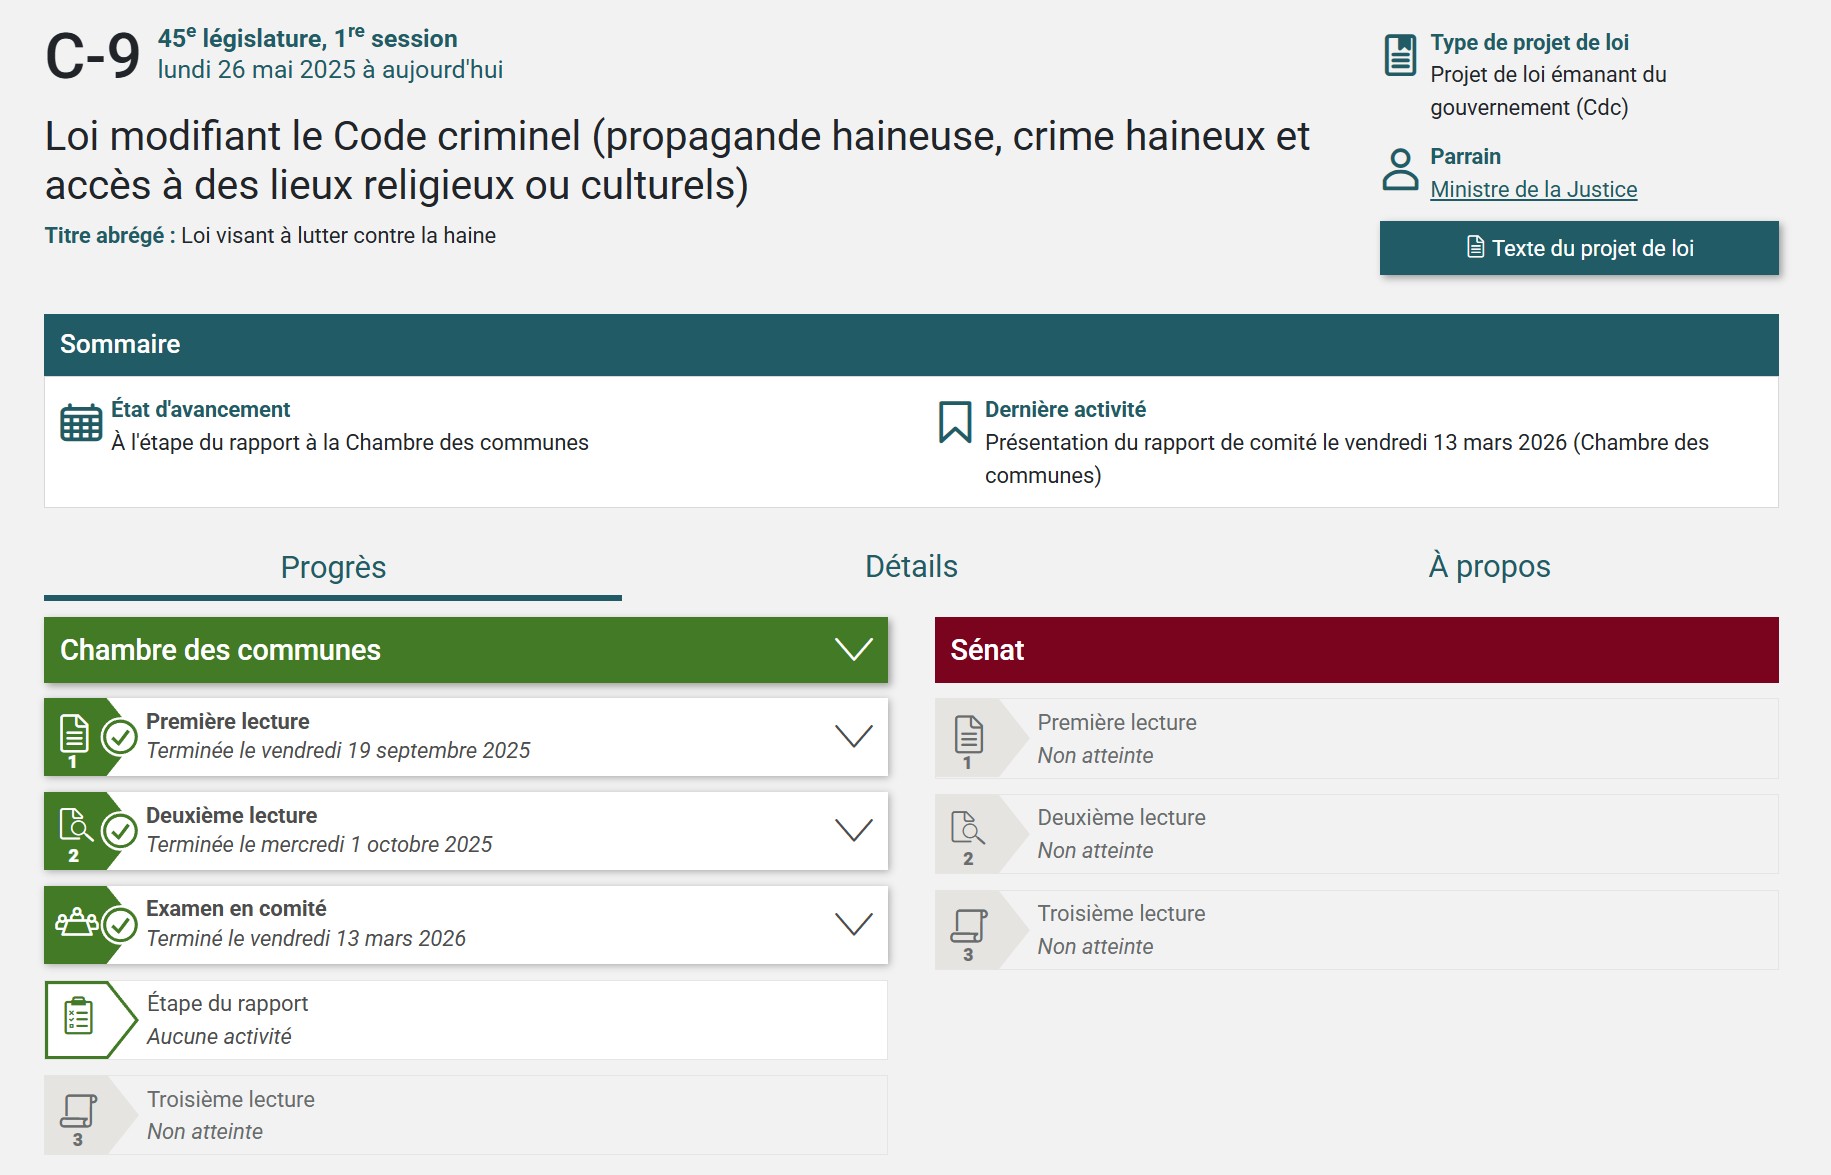This screenshot has width=1831, height=1175.
Task: Click the Sénat Première lecture document icon
Action: pos(968,735)
